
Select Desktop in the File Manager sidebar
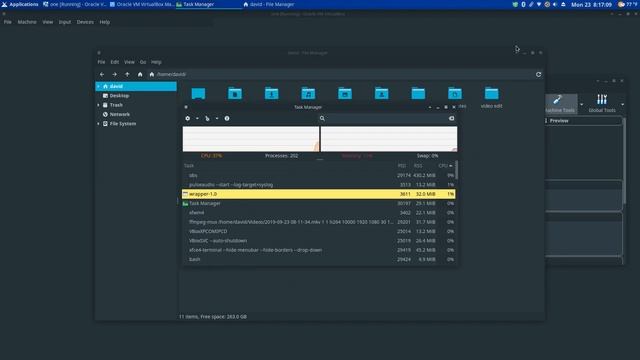pyautogui.click(x=136, y=96)
